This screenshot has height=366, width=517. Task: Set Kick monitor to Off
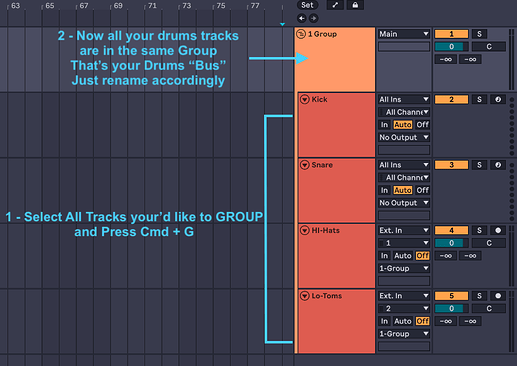tap(422, 125)
